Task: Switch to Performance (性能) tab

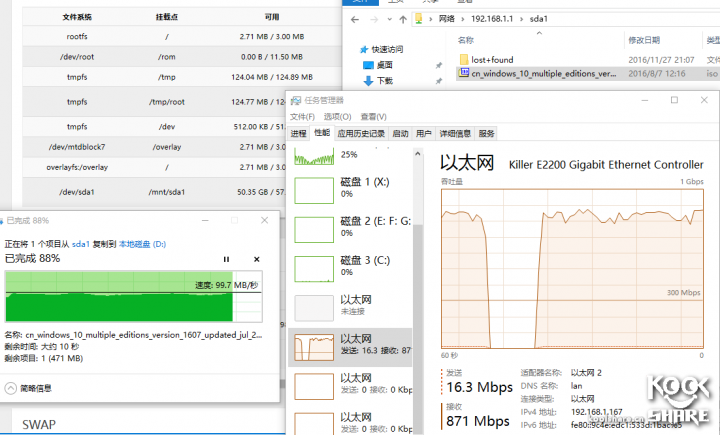Action: click(322, 133)
